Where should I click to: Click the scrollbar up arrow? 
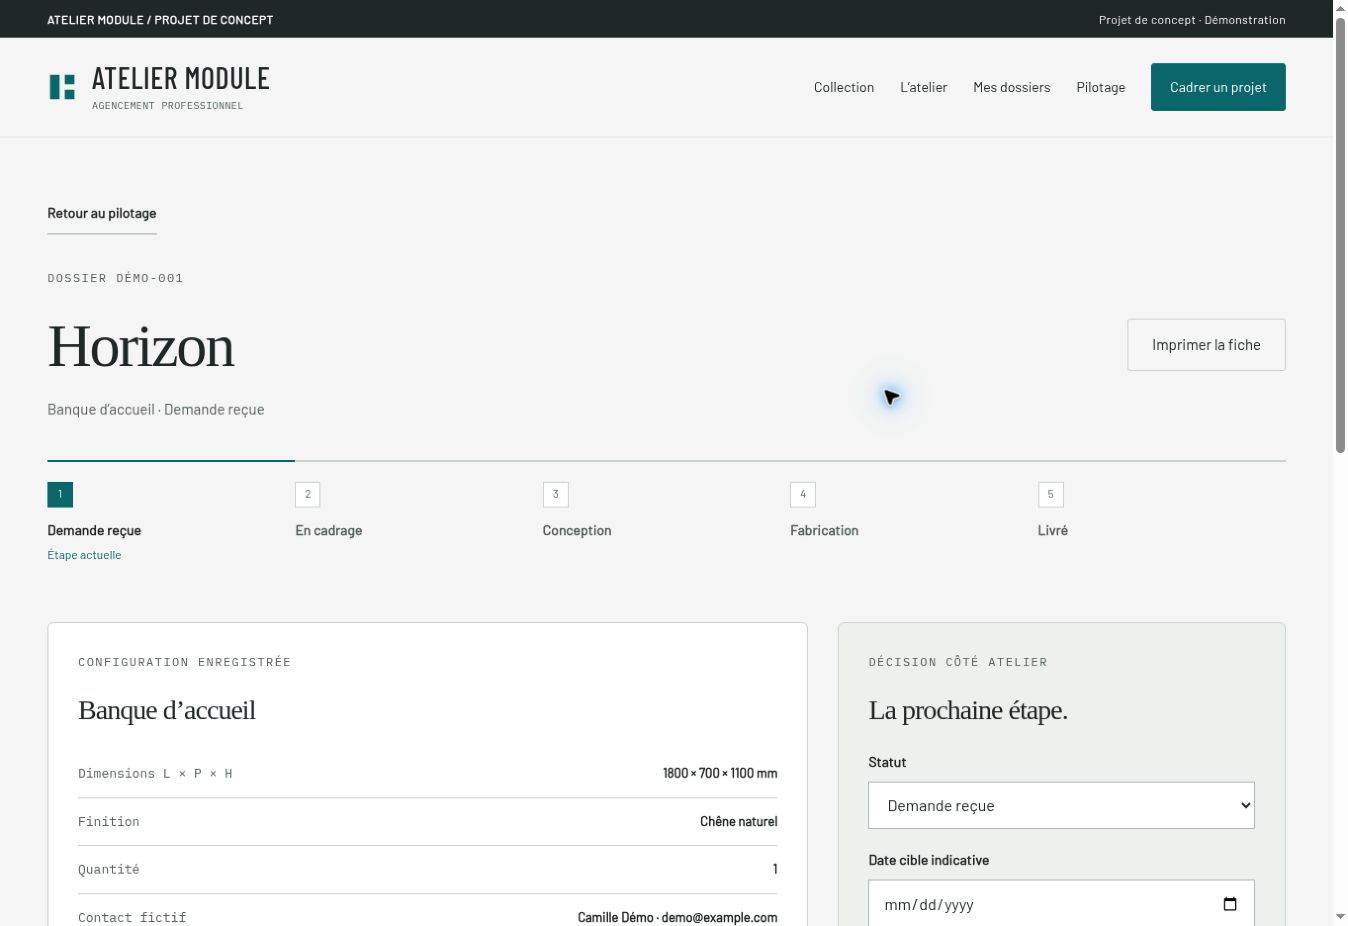pyautogui.click(x=1340, y=8)
